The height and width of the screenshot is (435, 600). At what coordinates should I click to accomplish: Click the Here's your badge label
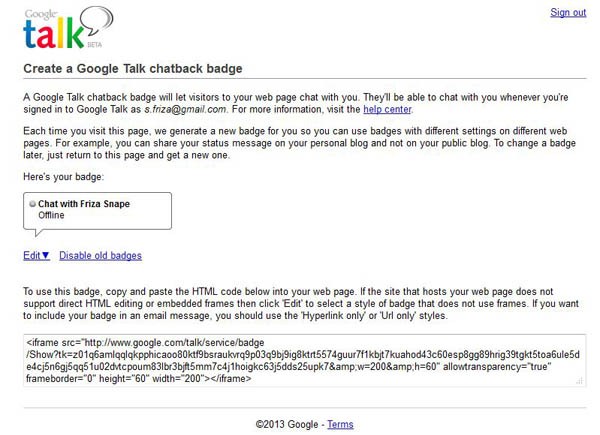pos(64,177)
